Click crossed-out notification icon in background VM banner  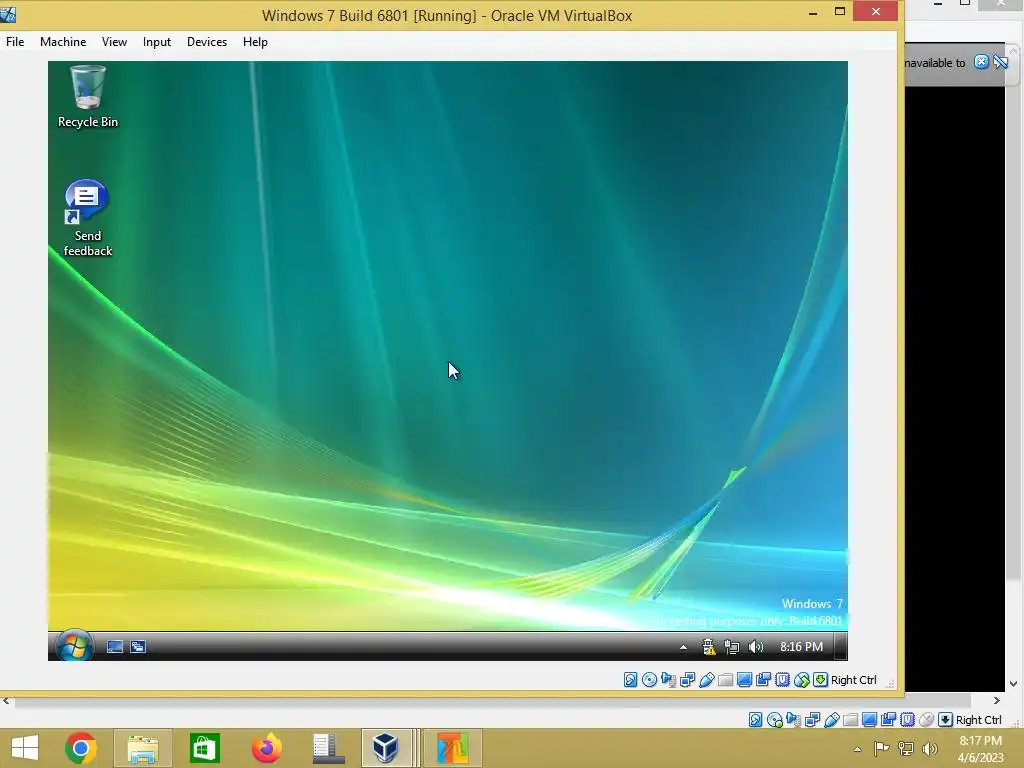coord(1000,62)
